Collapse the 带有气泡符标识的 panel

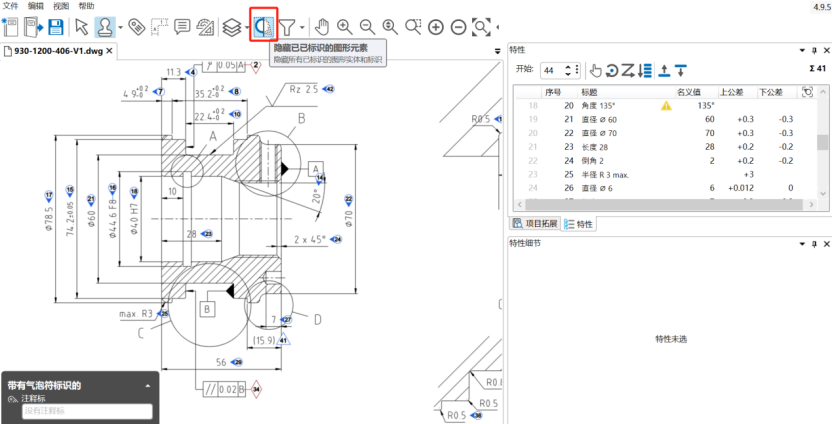coord(147,385)
